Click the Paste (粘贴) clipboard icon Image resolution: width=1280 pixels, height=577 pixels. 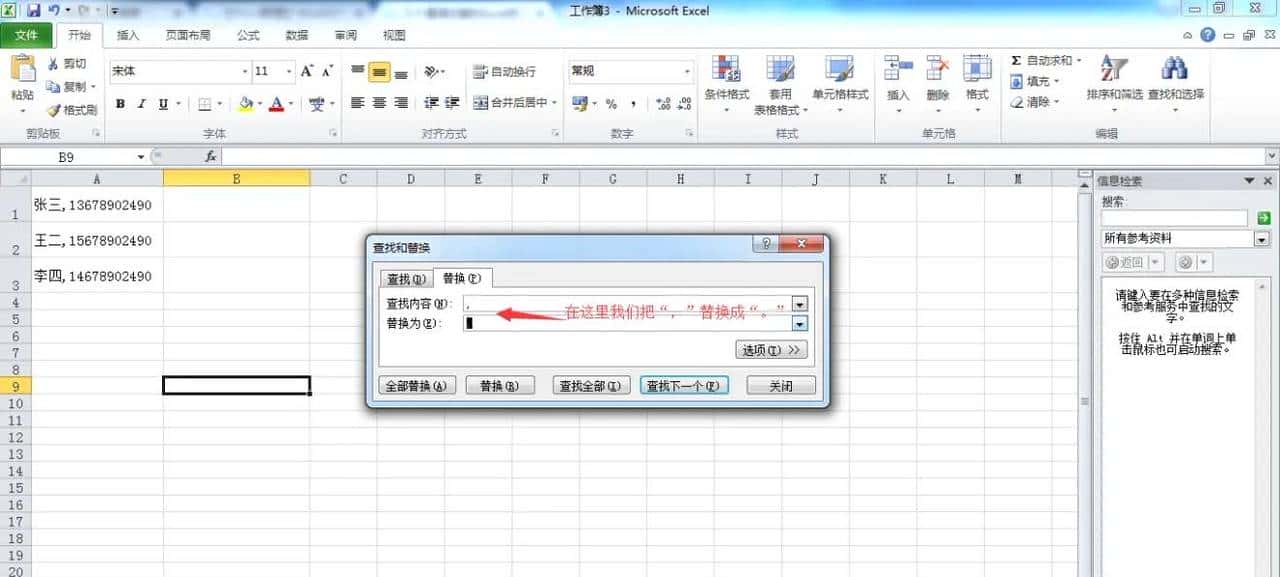pyautogui.click(x=22, y=70)
